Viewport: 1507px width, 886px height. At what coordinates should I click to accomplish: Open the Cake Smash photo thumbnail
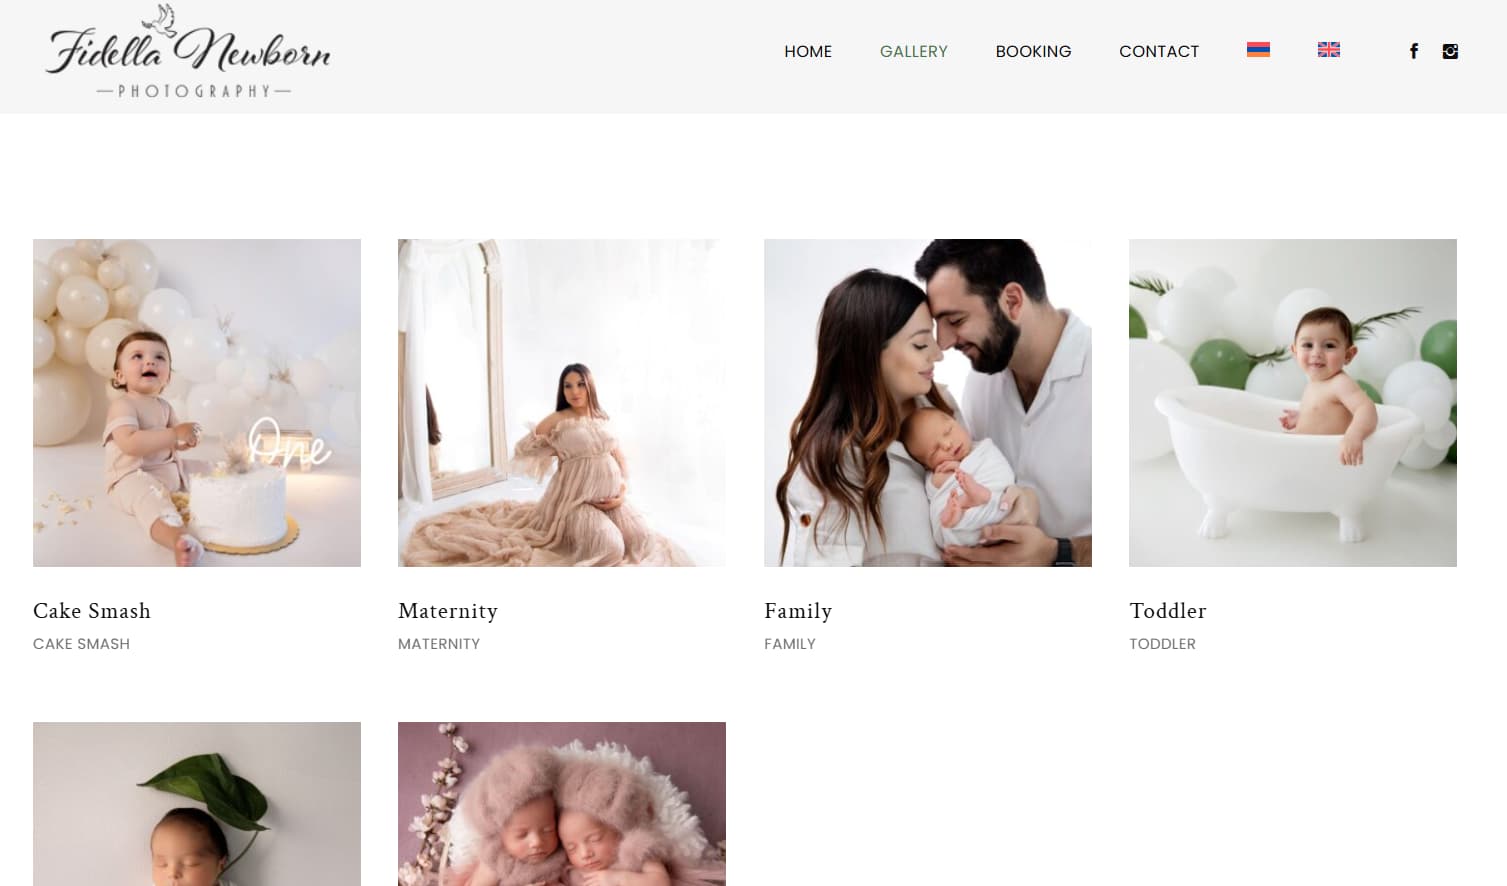(x=197, y=402)
